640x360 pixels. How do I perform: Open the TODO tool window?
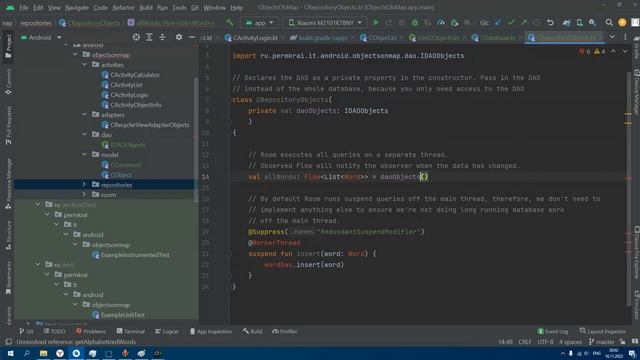pyautogui.click(x=54, y=331)
